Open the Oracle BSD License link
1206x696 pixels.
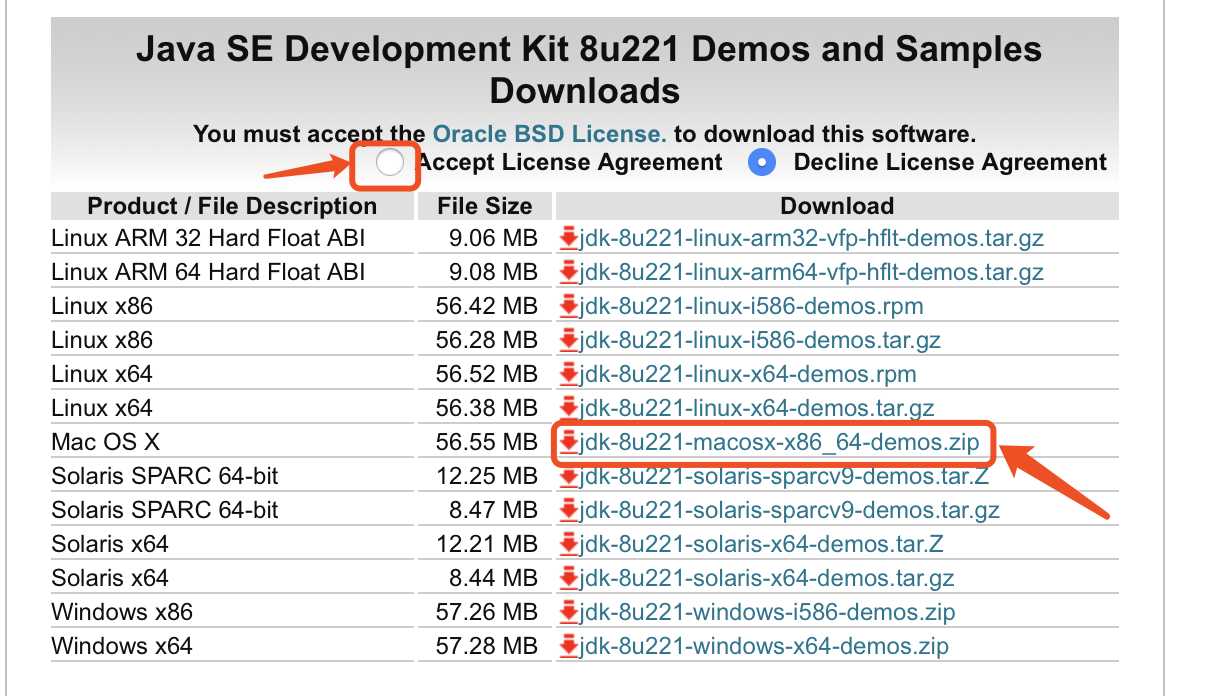pyautogui.click(x=549, y=134)
